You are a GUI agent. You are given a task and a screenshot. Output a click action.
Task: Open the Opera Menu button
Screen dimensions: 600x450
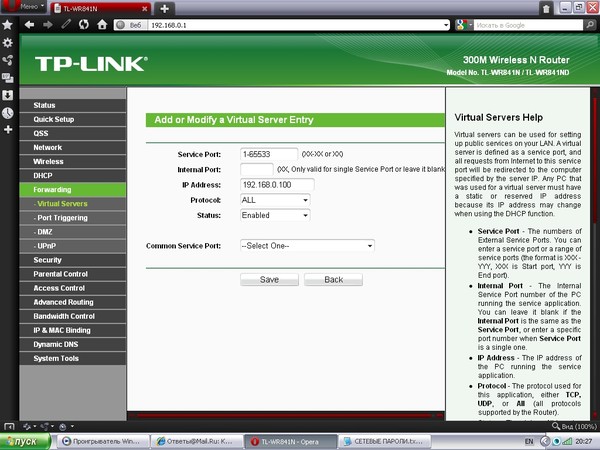click(24, 7)
